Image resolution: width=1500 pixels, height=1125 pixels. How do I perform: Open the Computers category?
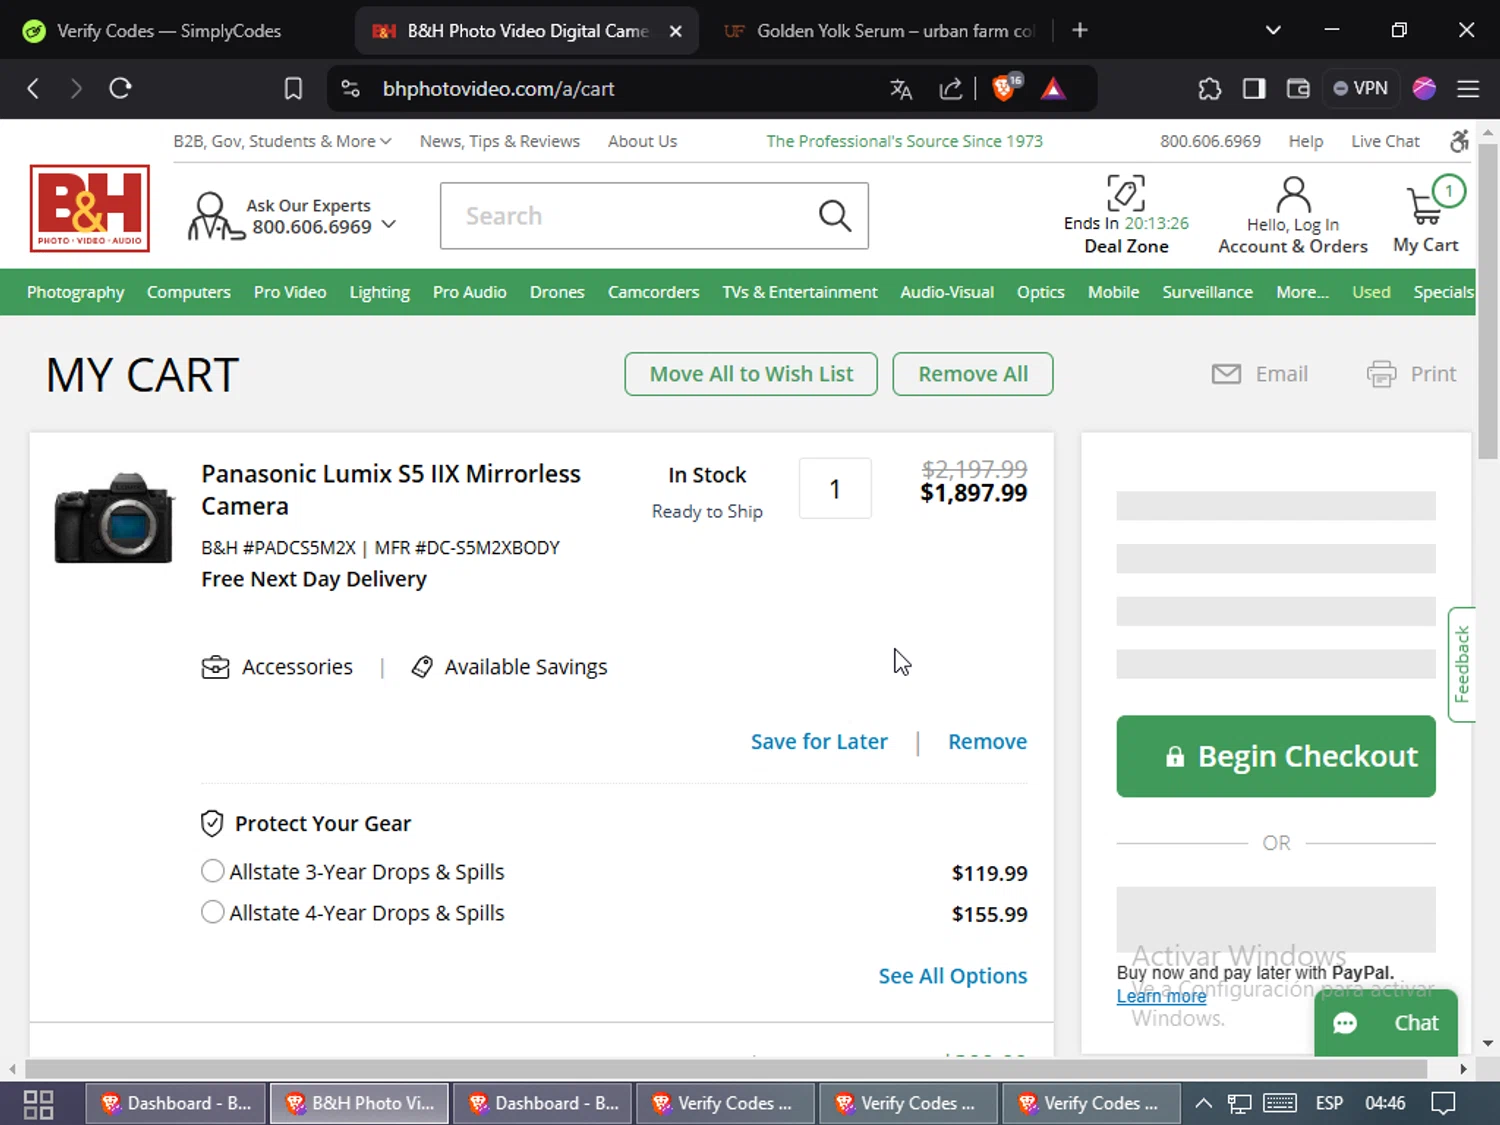tap(188, 292)
